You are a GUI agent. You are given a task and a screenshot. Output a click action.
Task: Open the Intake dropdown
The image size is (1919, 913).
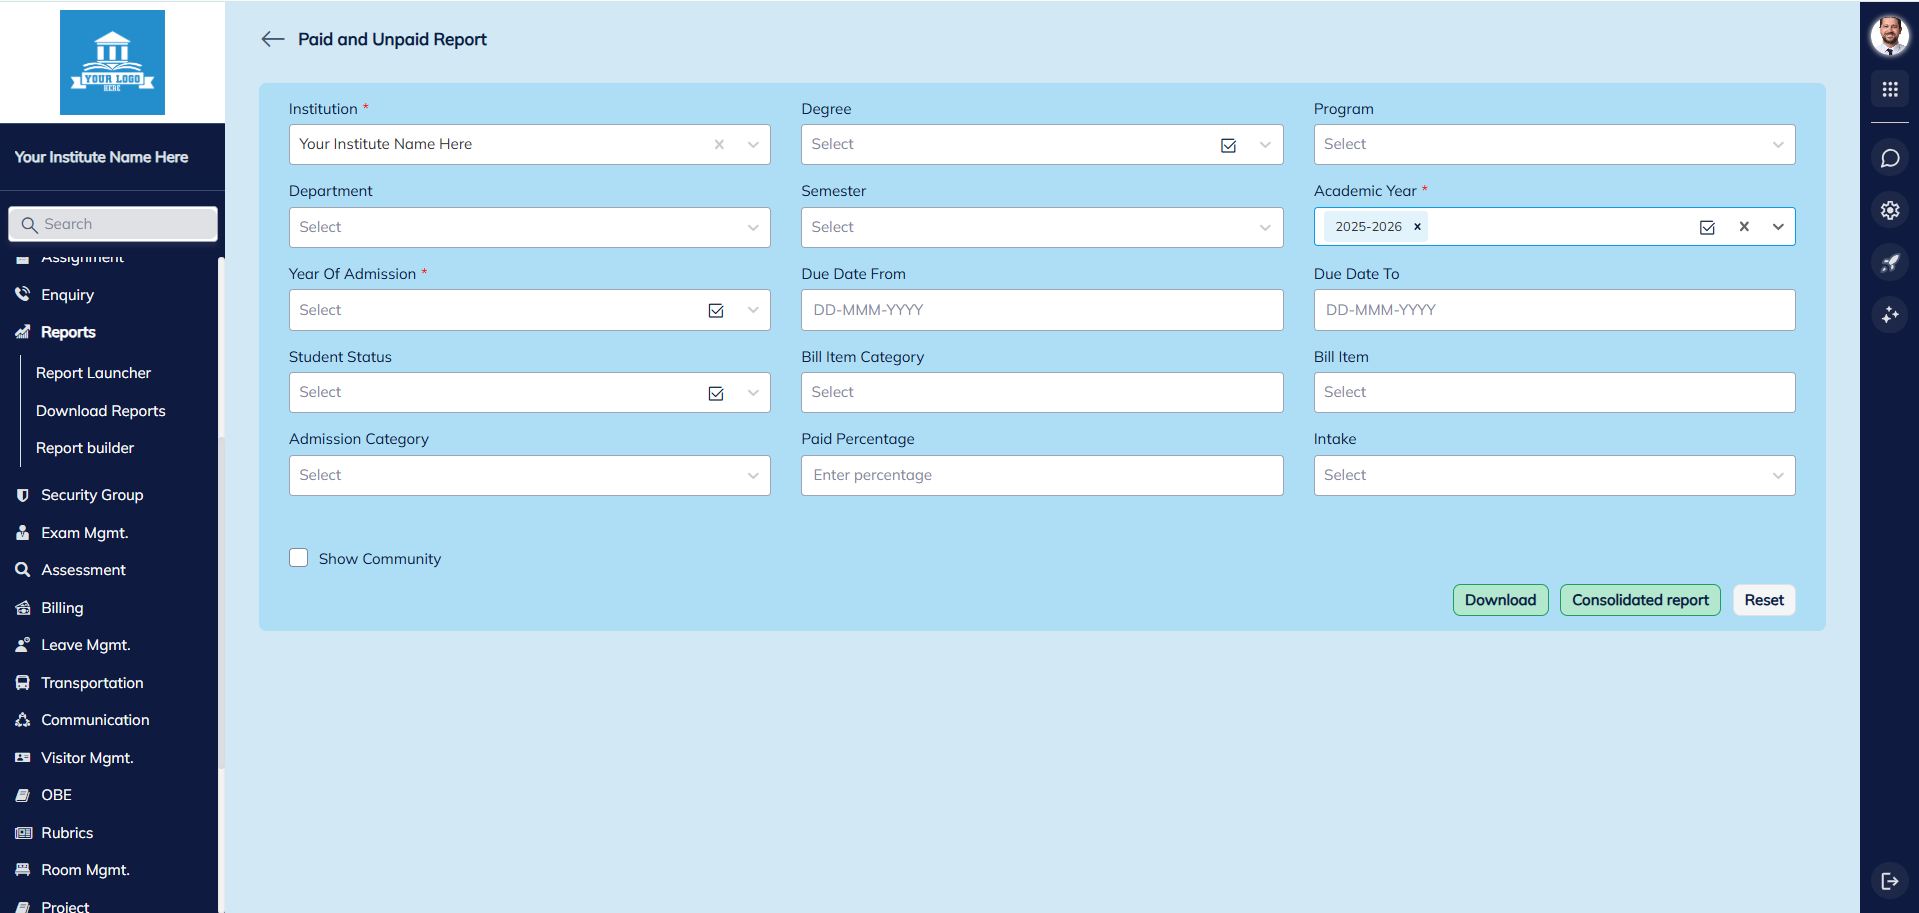click(1777, 476)
